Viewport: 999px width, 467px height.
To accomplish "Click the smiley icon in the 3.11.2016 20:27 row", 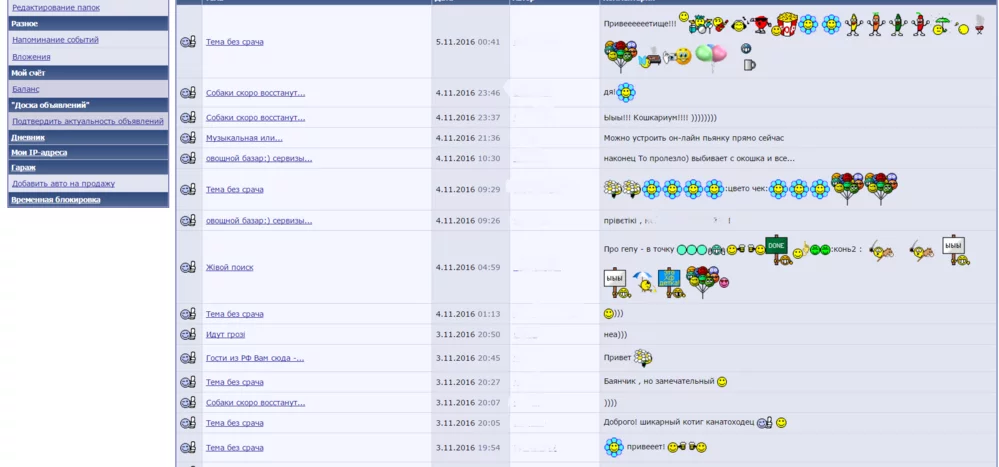I will pos(188,382).
